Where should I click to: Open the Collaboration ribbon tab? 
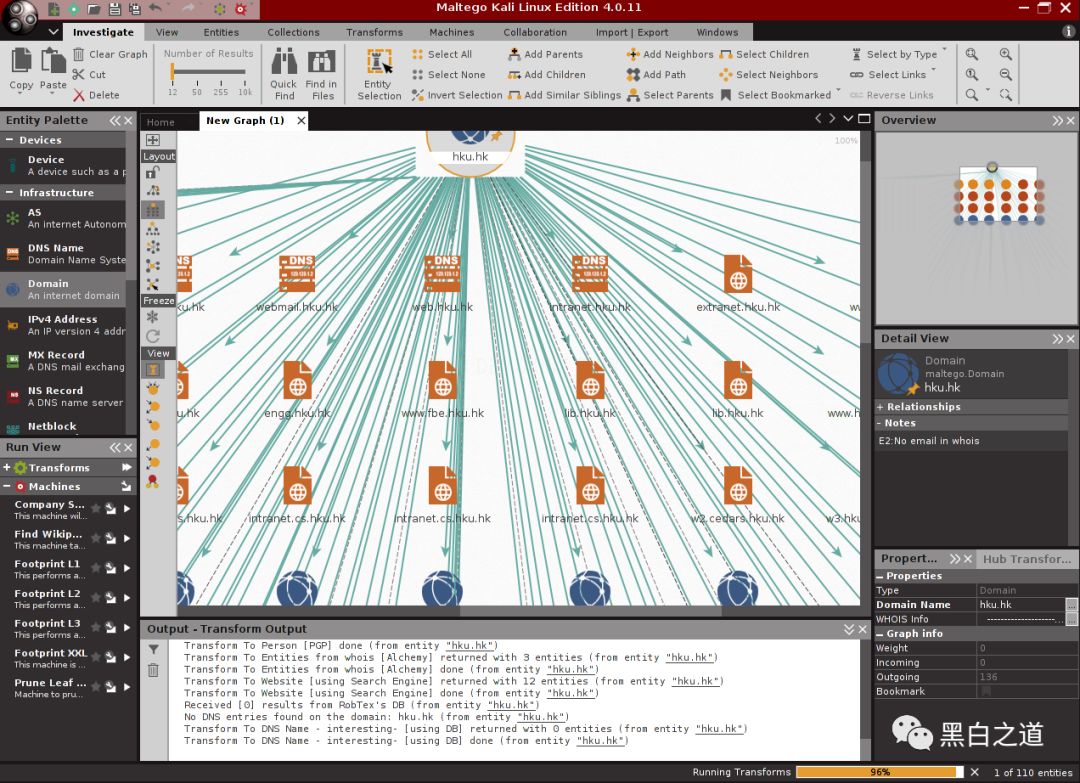point(535,32)
